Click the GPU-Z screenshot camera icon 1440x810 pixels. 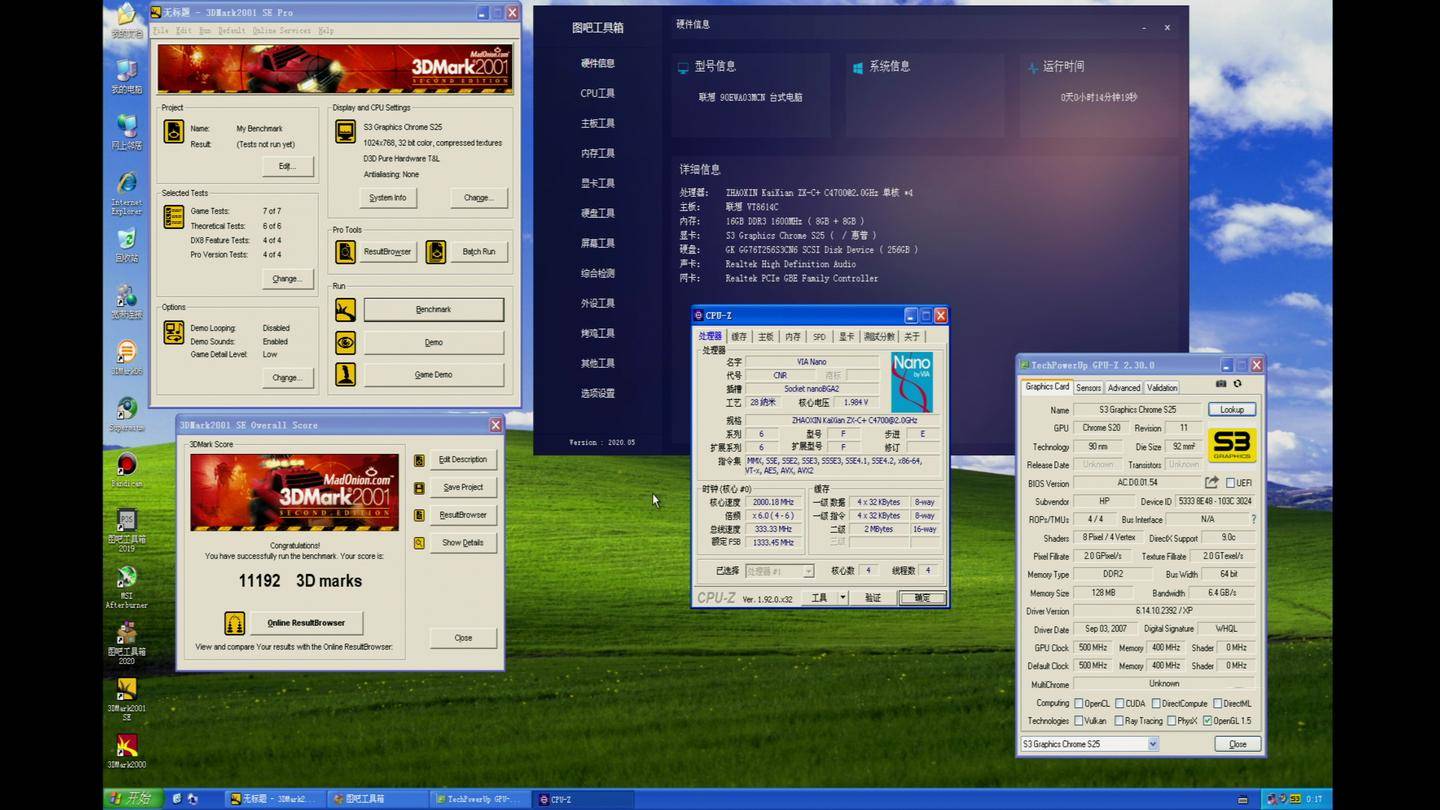point(1221,384)
